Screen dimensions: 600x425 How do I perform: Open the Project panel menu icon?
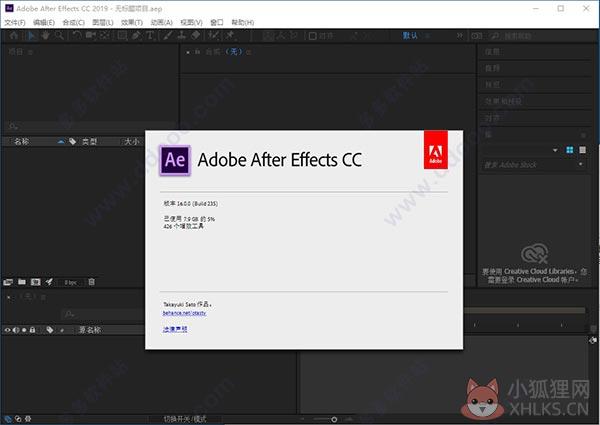30,52
